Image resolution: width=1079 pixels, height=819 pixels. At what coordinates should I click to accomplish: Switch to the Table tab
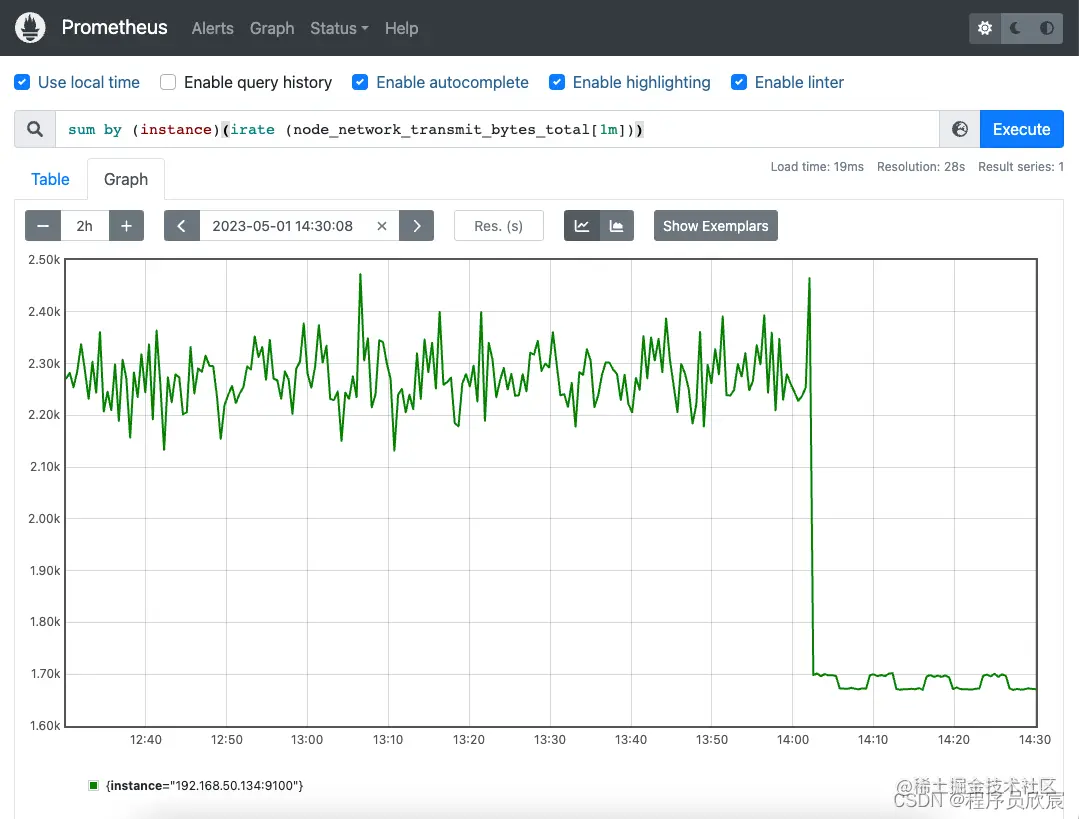click(x=50, y=179)
